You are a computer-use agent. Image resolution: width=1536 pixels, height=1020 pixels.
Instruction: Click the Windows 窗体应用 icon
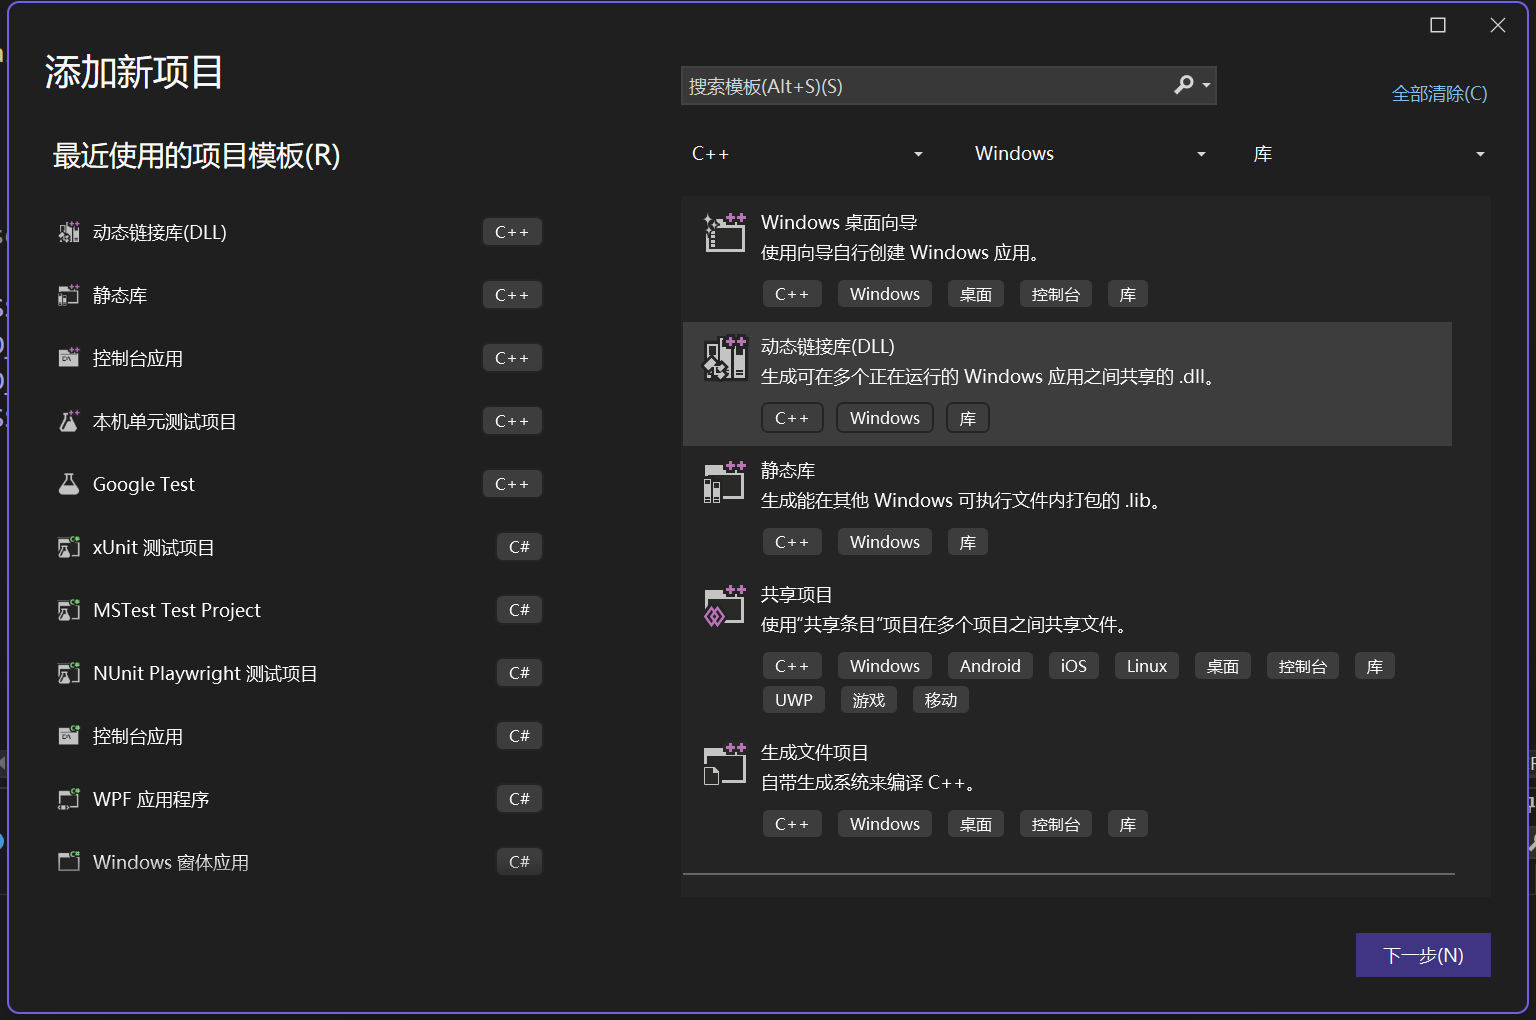[69, 862]
